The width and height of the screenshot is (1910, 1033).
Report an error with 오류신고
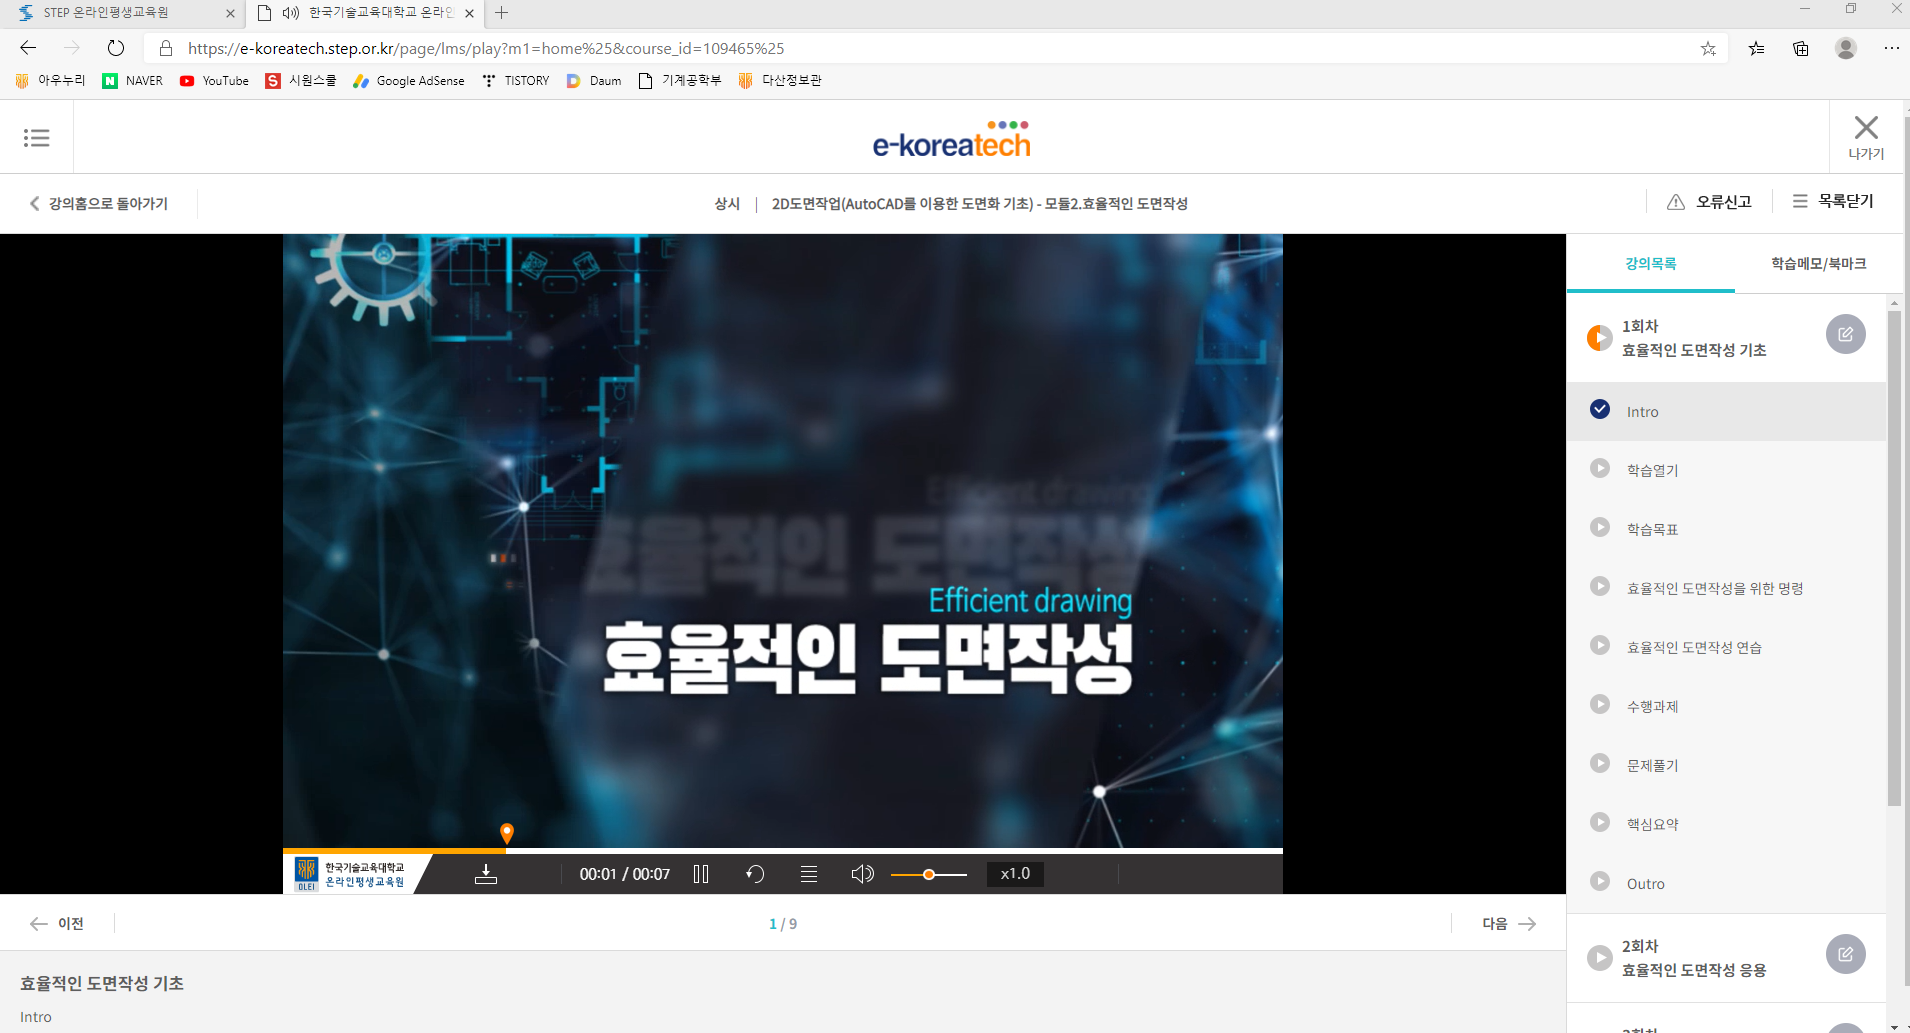coord(1709,202)
